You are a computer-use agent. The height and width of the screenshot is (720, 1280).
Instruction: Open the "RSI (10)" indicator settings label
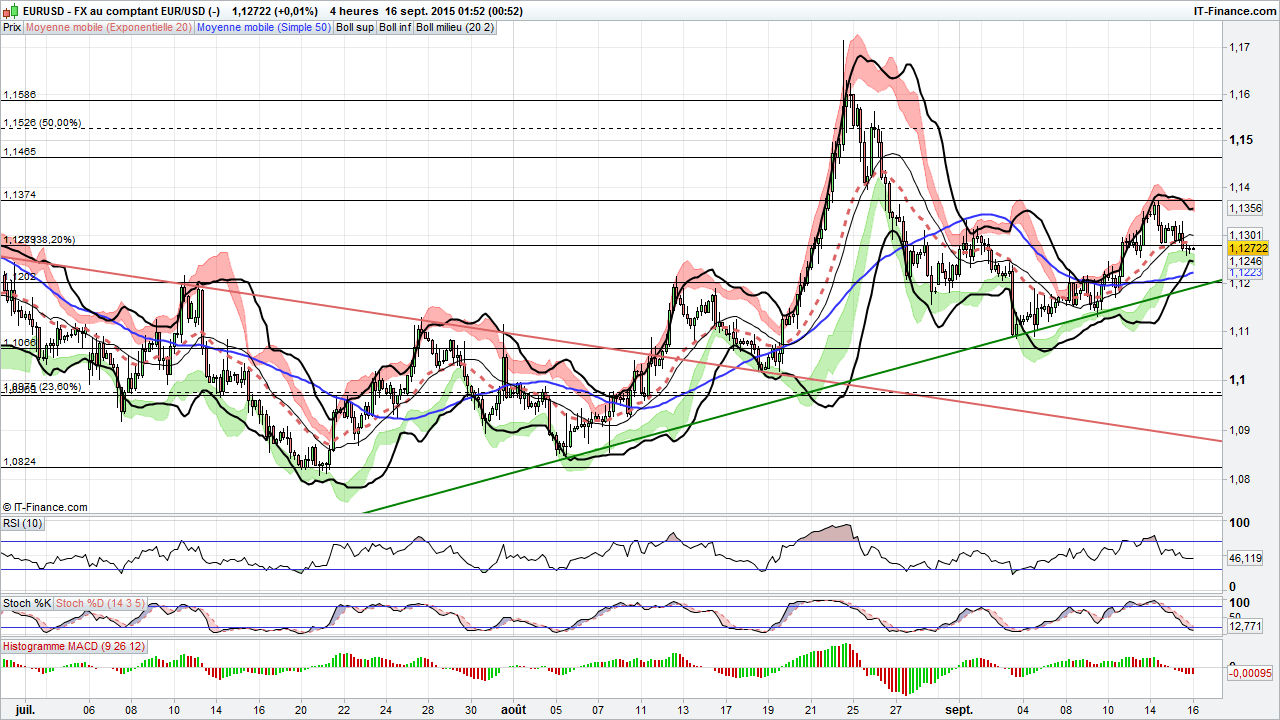pos(22,522)
